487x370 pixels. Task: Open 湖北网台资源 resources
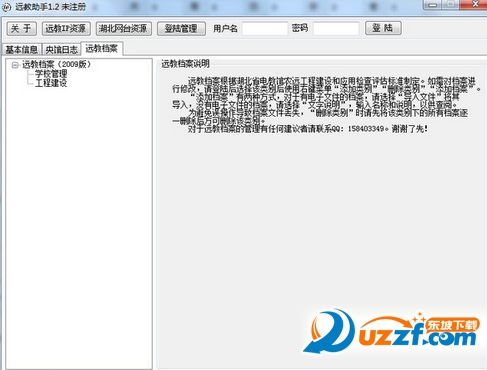tap(124, 28)
